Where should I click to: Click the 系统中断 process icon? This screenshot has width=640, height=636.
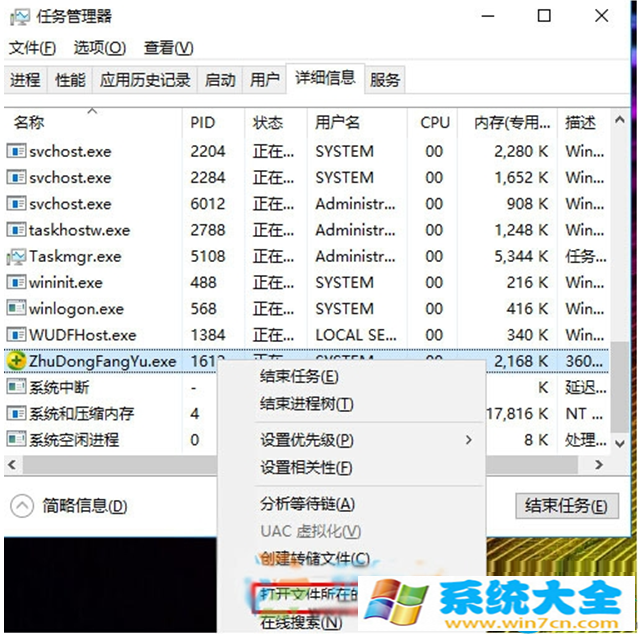tap(16, 387)
